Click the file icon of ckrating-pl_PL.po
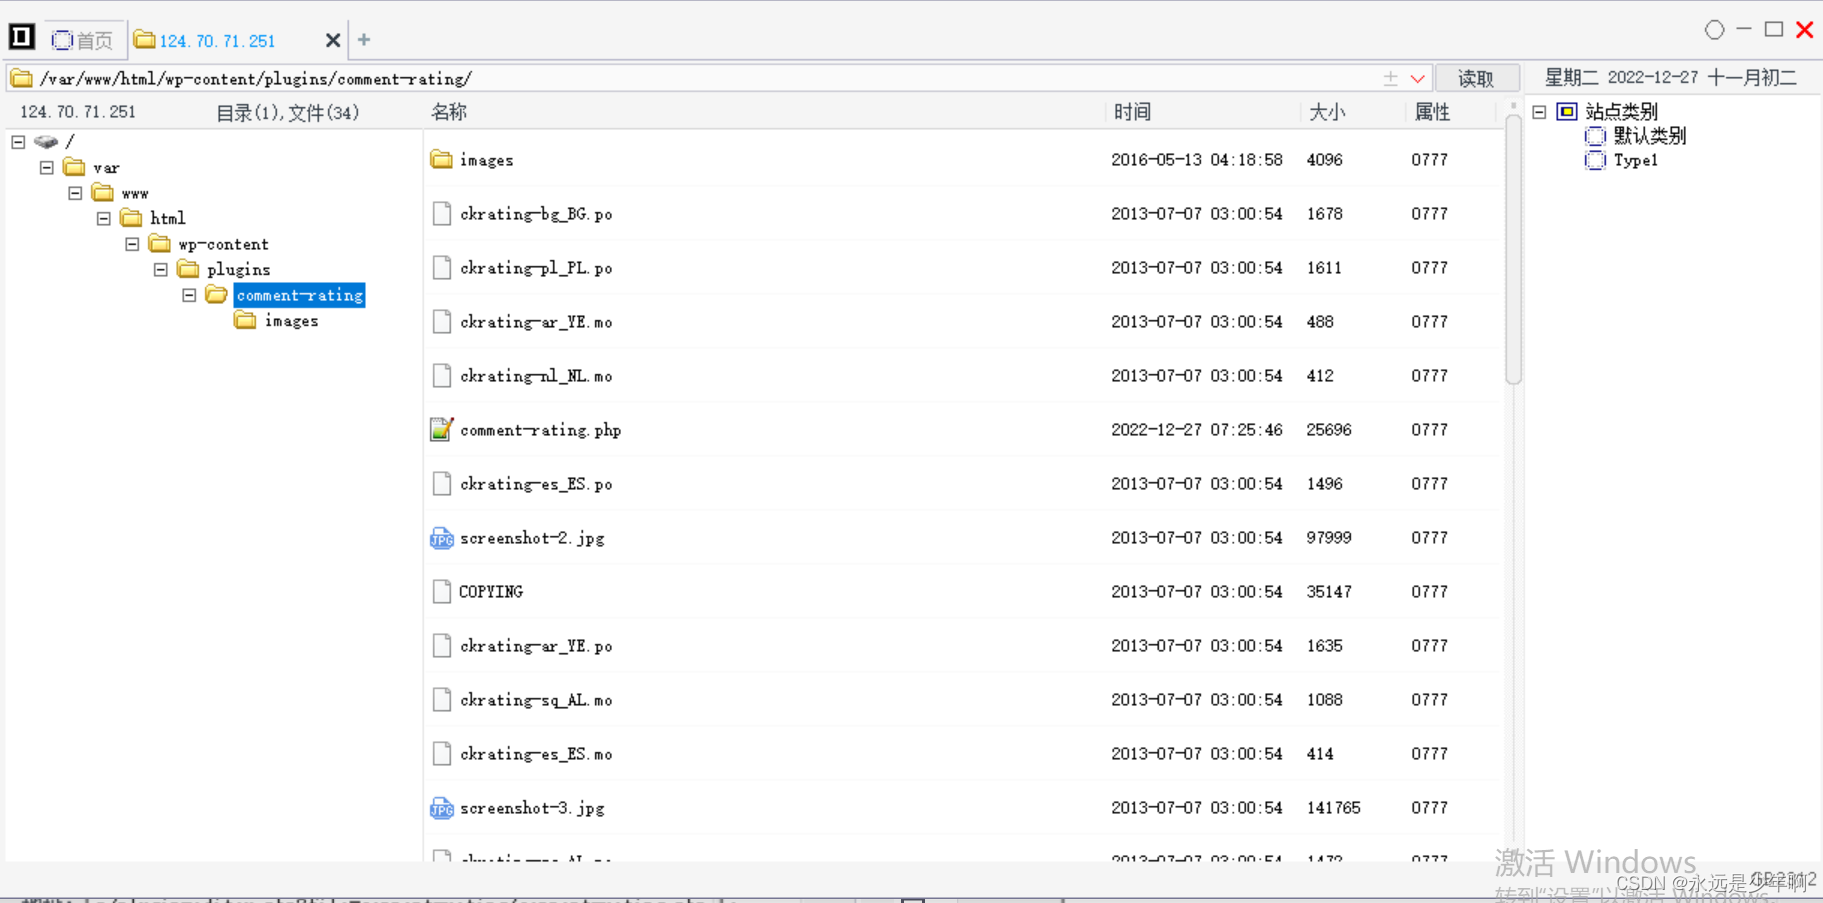The image size is (1823, 903). (x=441, y=267)
